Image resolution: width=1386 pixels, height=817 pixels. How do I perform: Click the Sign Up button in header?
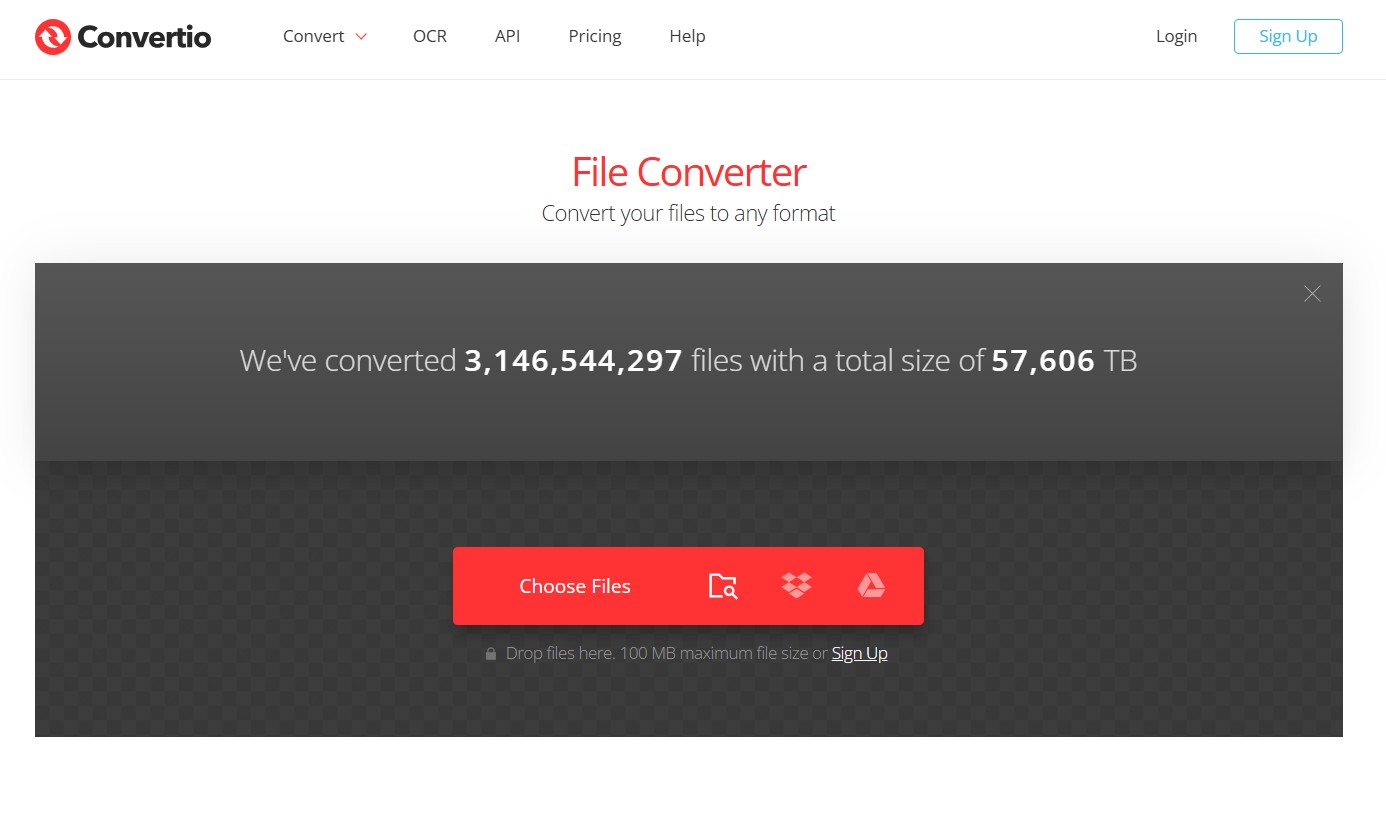(1288, 36)
